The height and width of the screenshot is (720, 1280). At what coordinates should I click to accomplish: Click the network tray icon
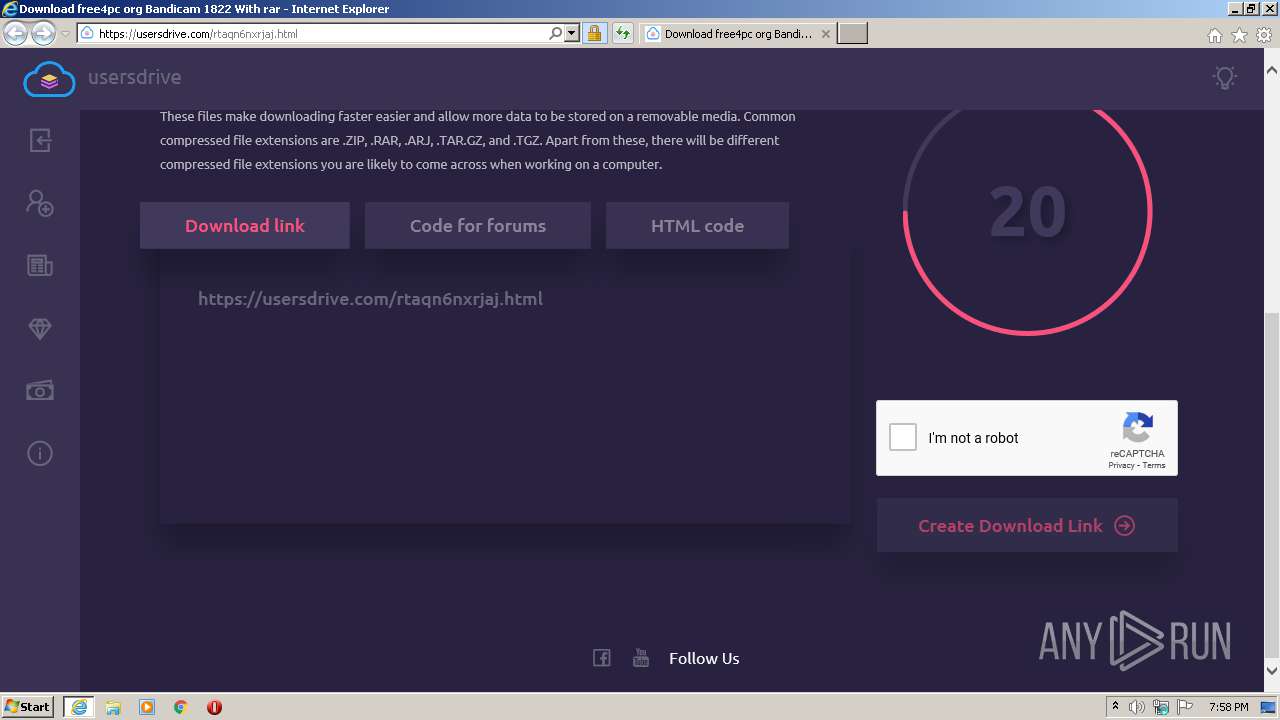(1162, 707)
